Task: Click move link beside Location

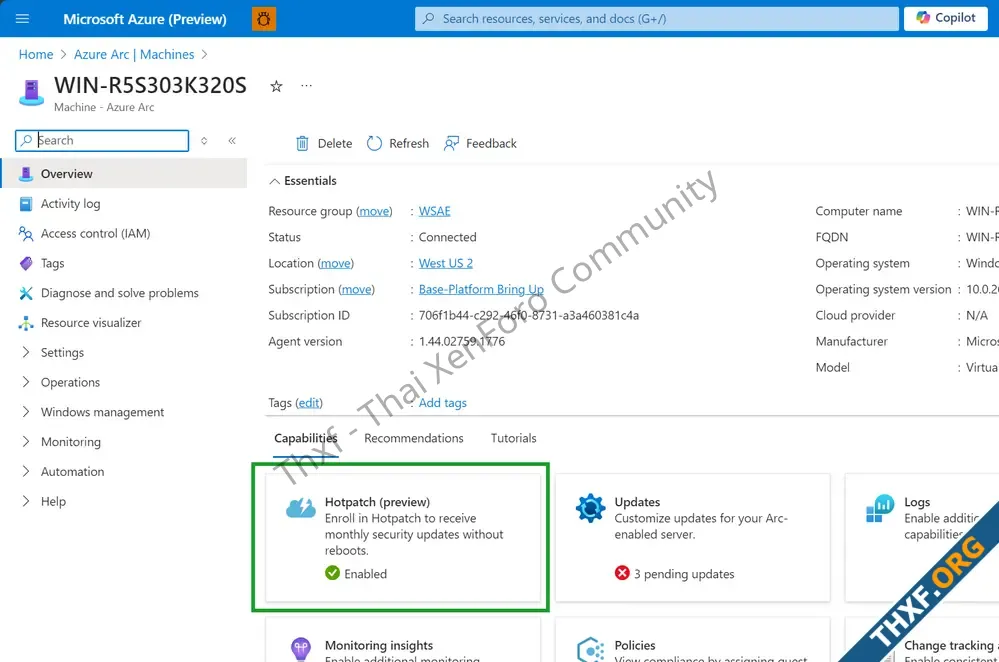Action: click(335, 263)
